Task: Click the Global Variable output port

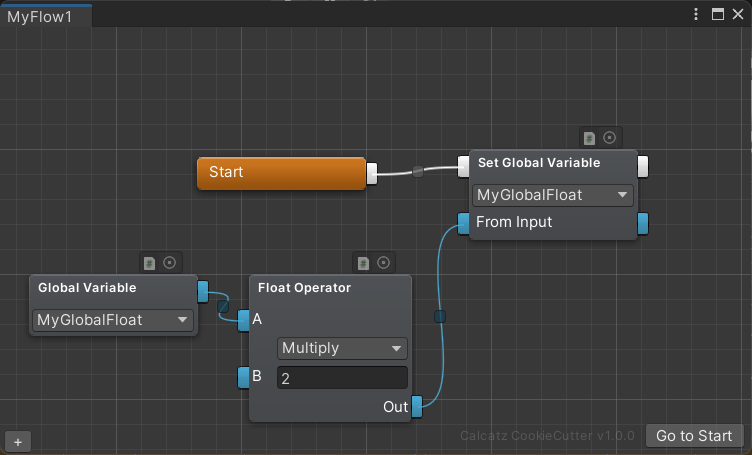Action: point(203,292)
